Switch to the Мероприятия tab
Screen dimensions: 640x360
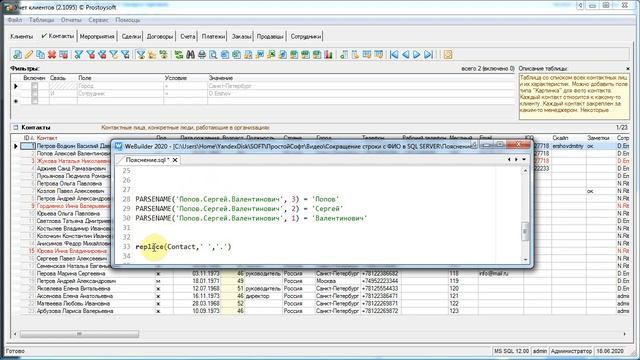(x=97, y=36)
